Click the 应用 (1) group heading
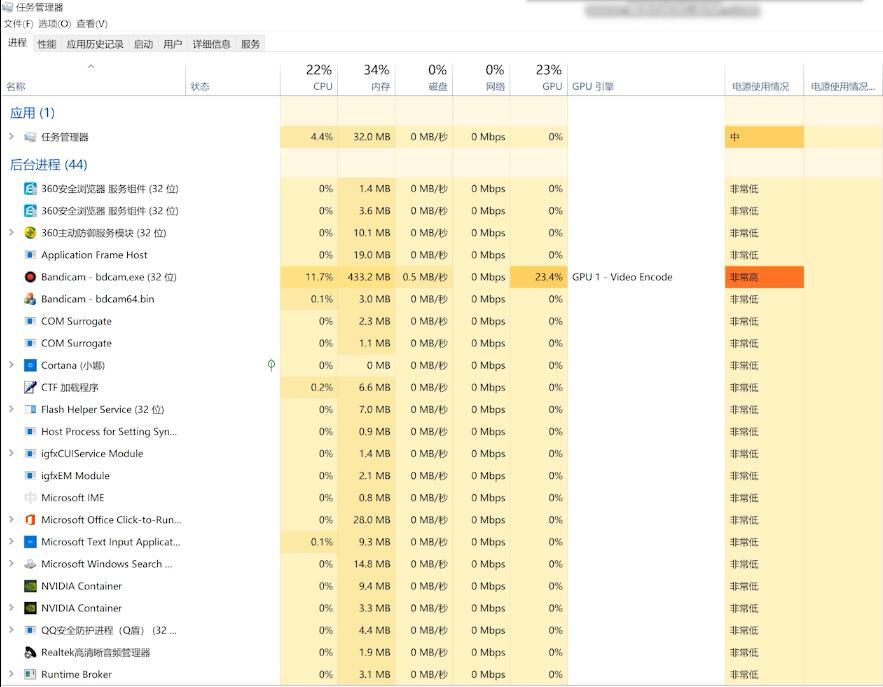The width and height of the screenshot is (883, 687). click(x=32, y=113)
